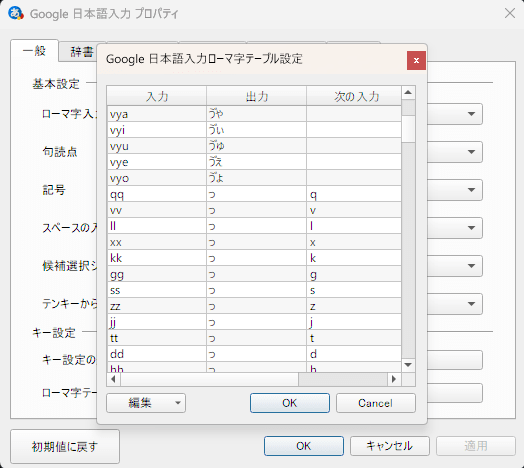Select the 'vyi' input cell

click(x=157, y=130)
